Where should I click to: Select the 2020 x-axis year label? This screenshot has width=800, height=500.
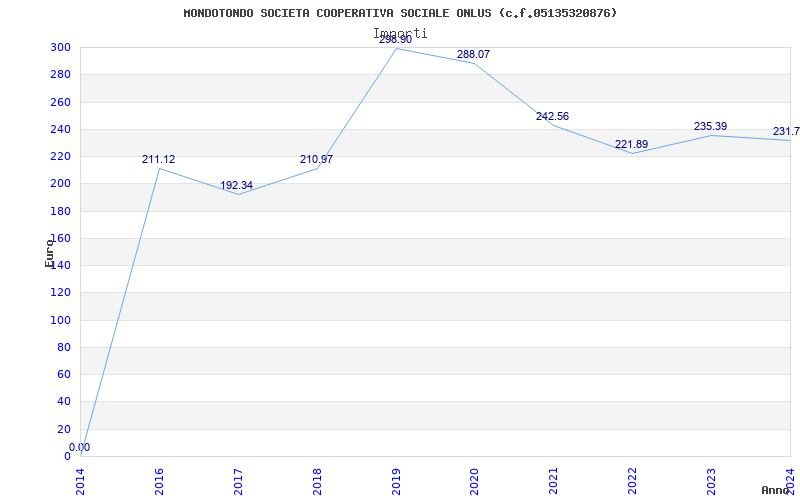[475, 481]
